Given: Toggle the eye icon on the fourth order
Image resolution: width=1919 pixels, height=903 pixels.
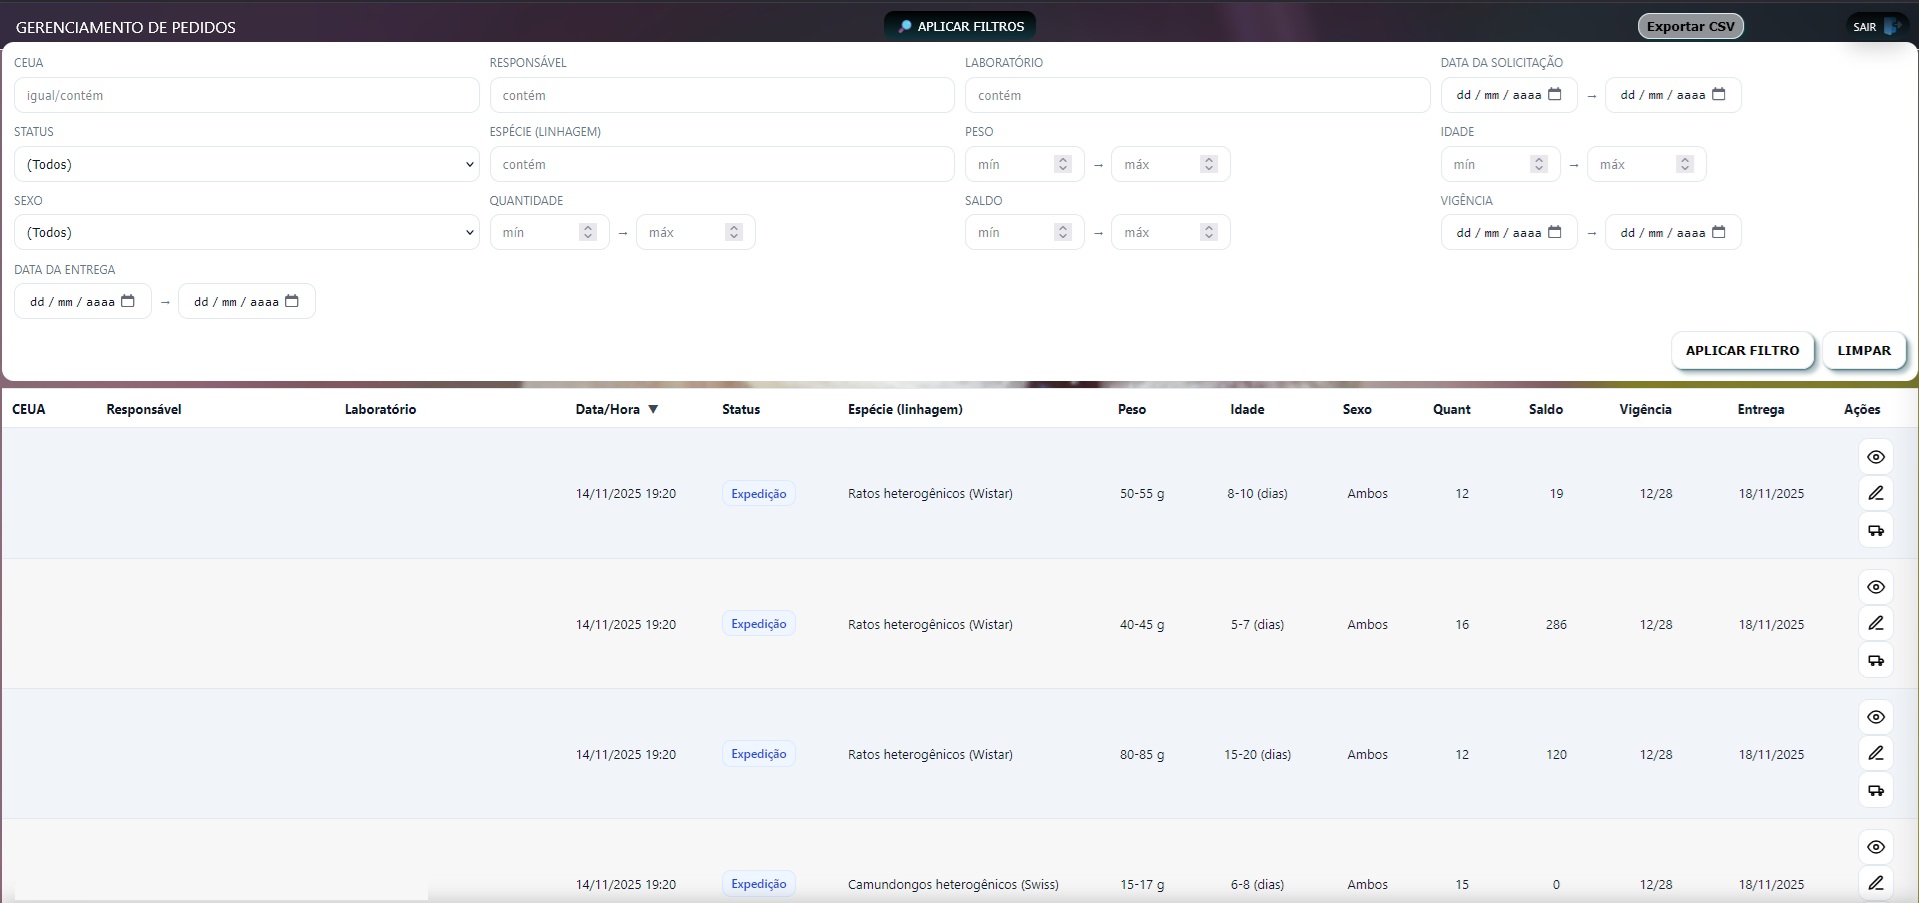Looking at the screenshot, I should point(1875,847).
